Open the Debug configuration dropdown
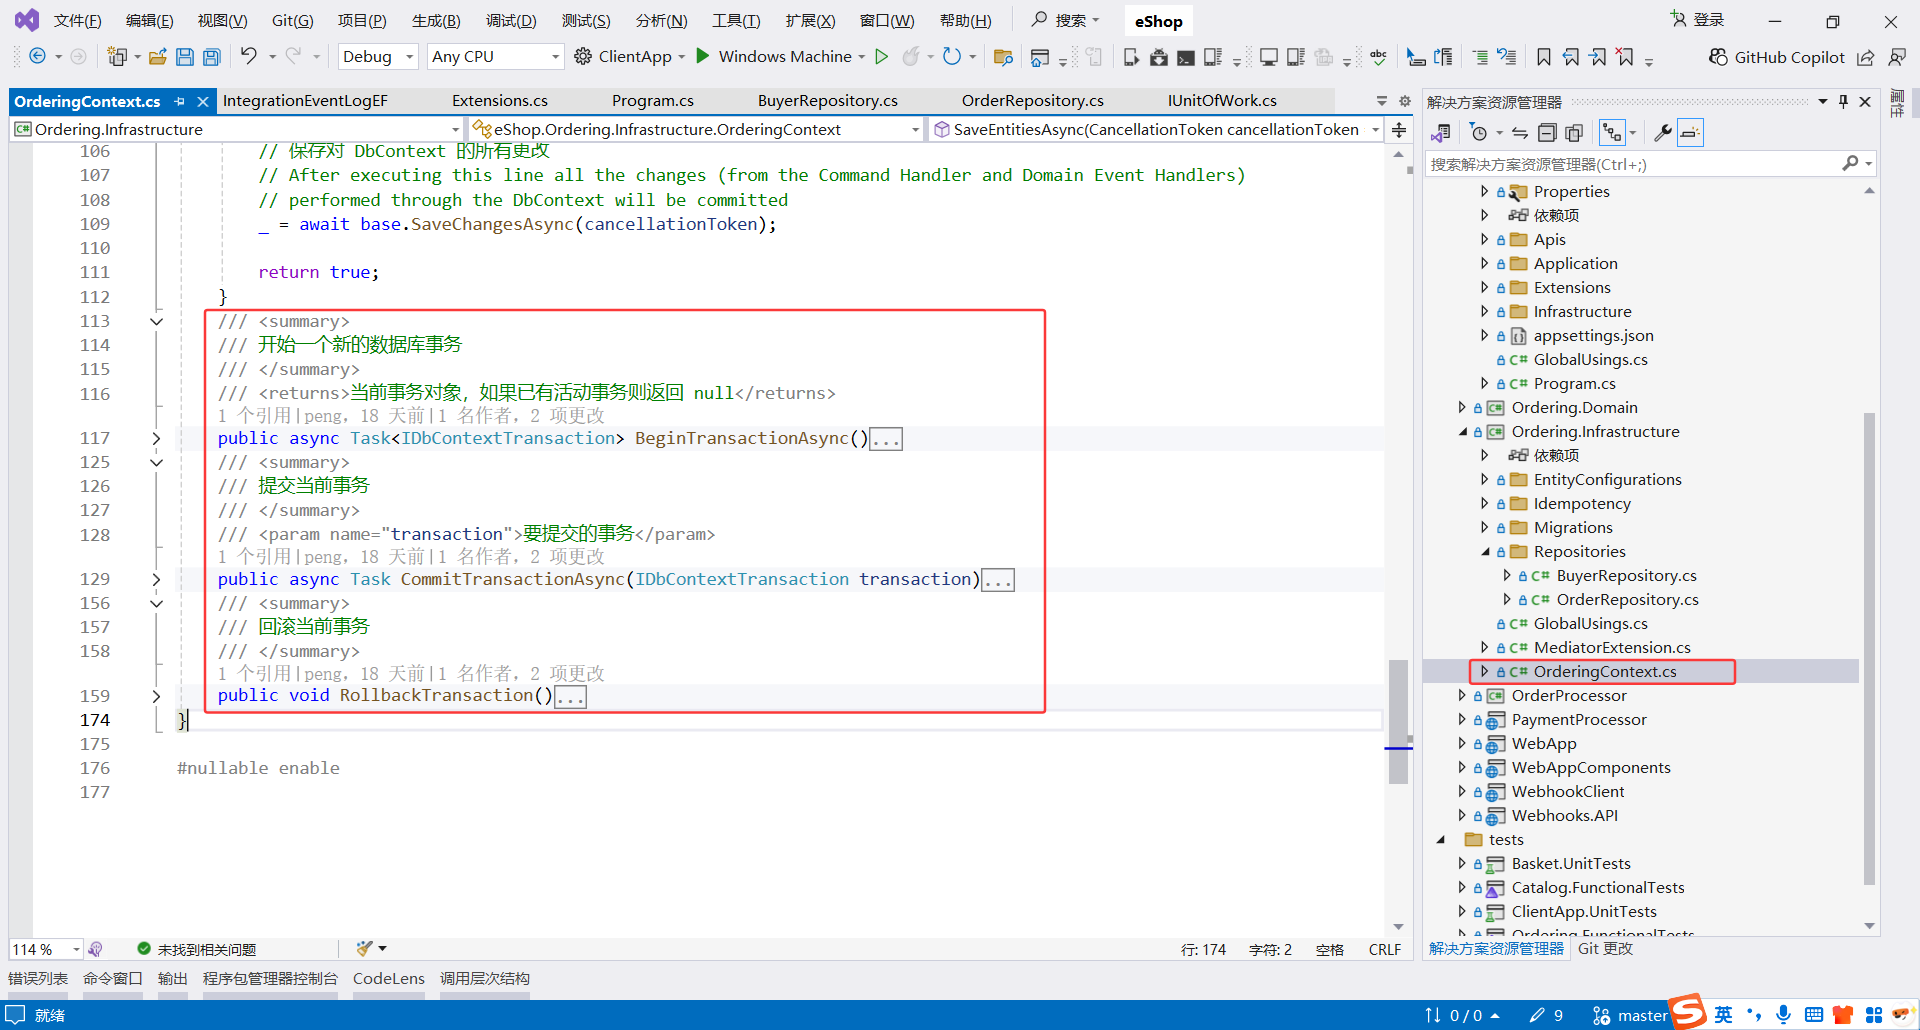 tap(378, 57)
